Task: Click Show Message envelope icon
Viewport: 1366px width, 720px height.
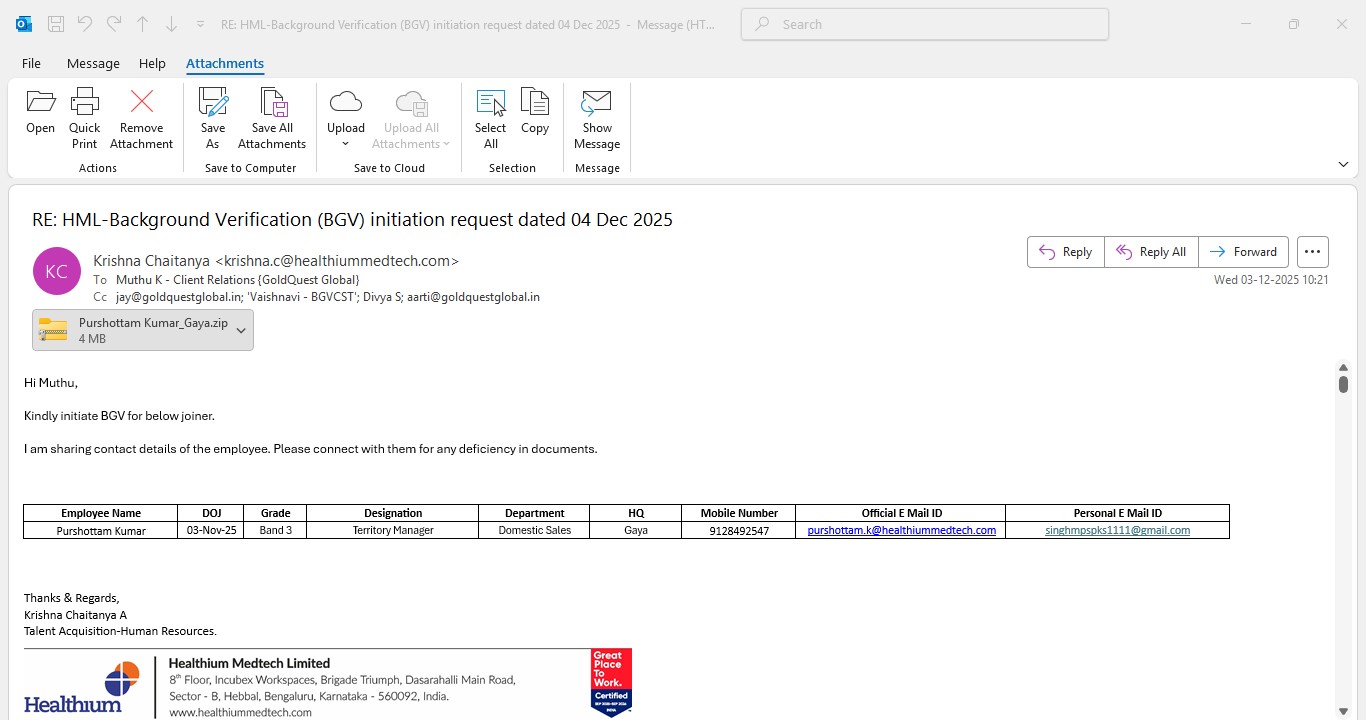Action: coord(597,118)
